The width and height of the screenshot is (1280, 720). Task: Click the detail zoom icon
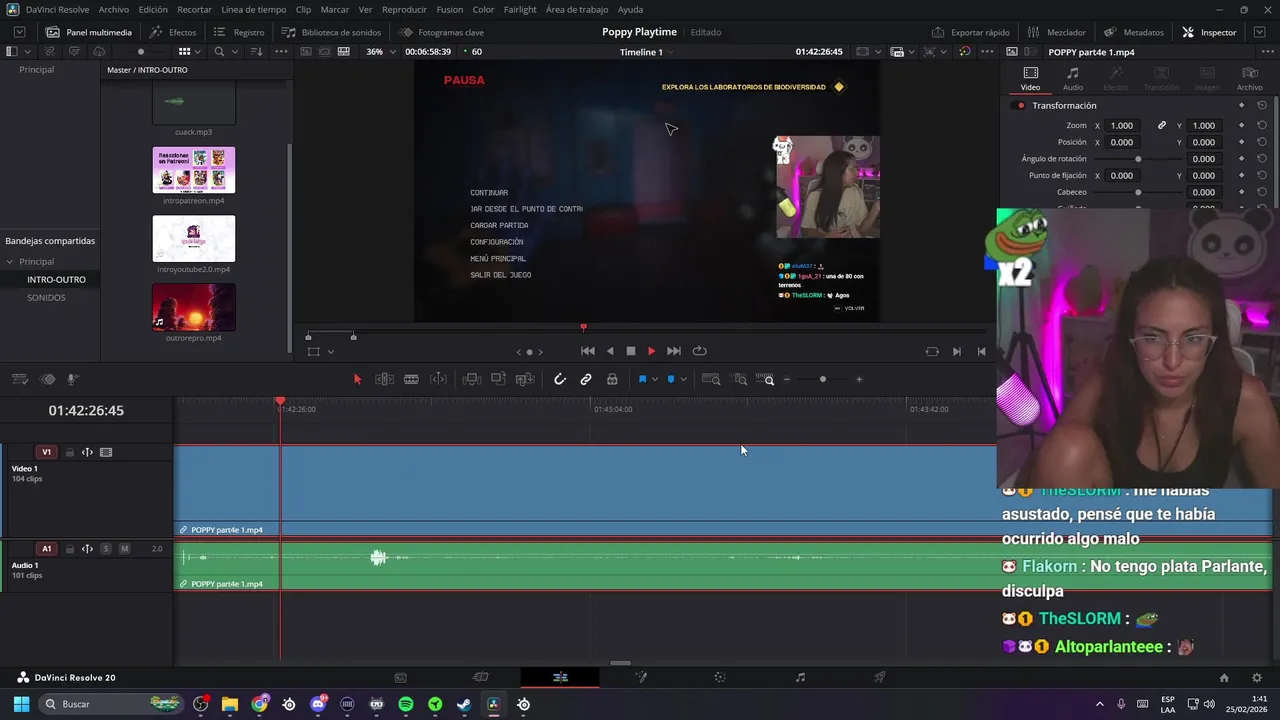[x=740, y=379]
